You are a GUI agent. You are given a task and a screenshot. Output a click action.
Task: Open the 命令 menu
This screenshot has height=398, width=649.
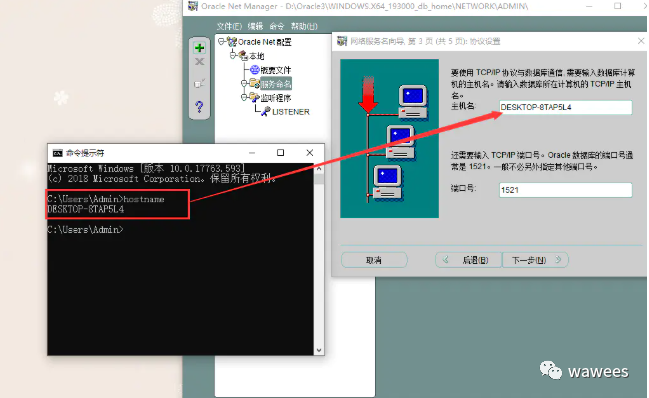click(276, 26)
